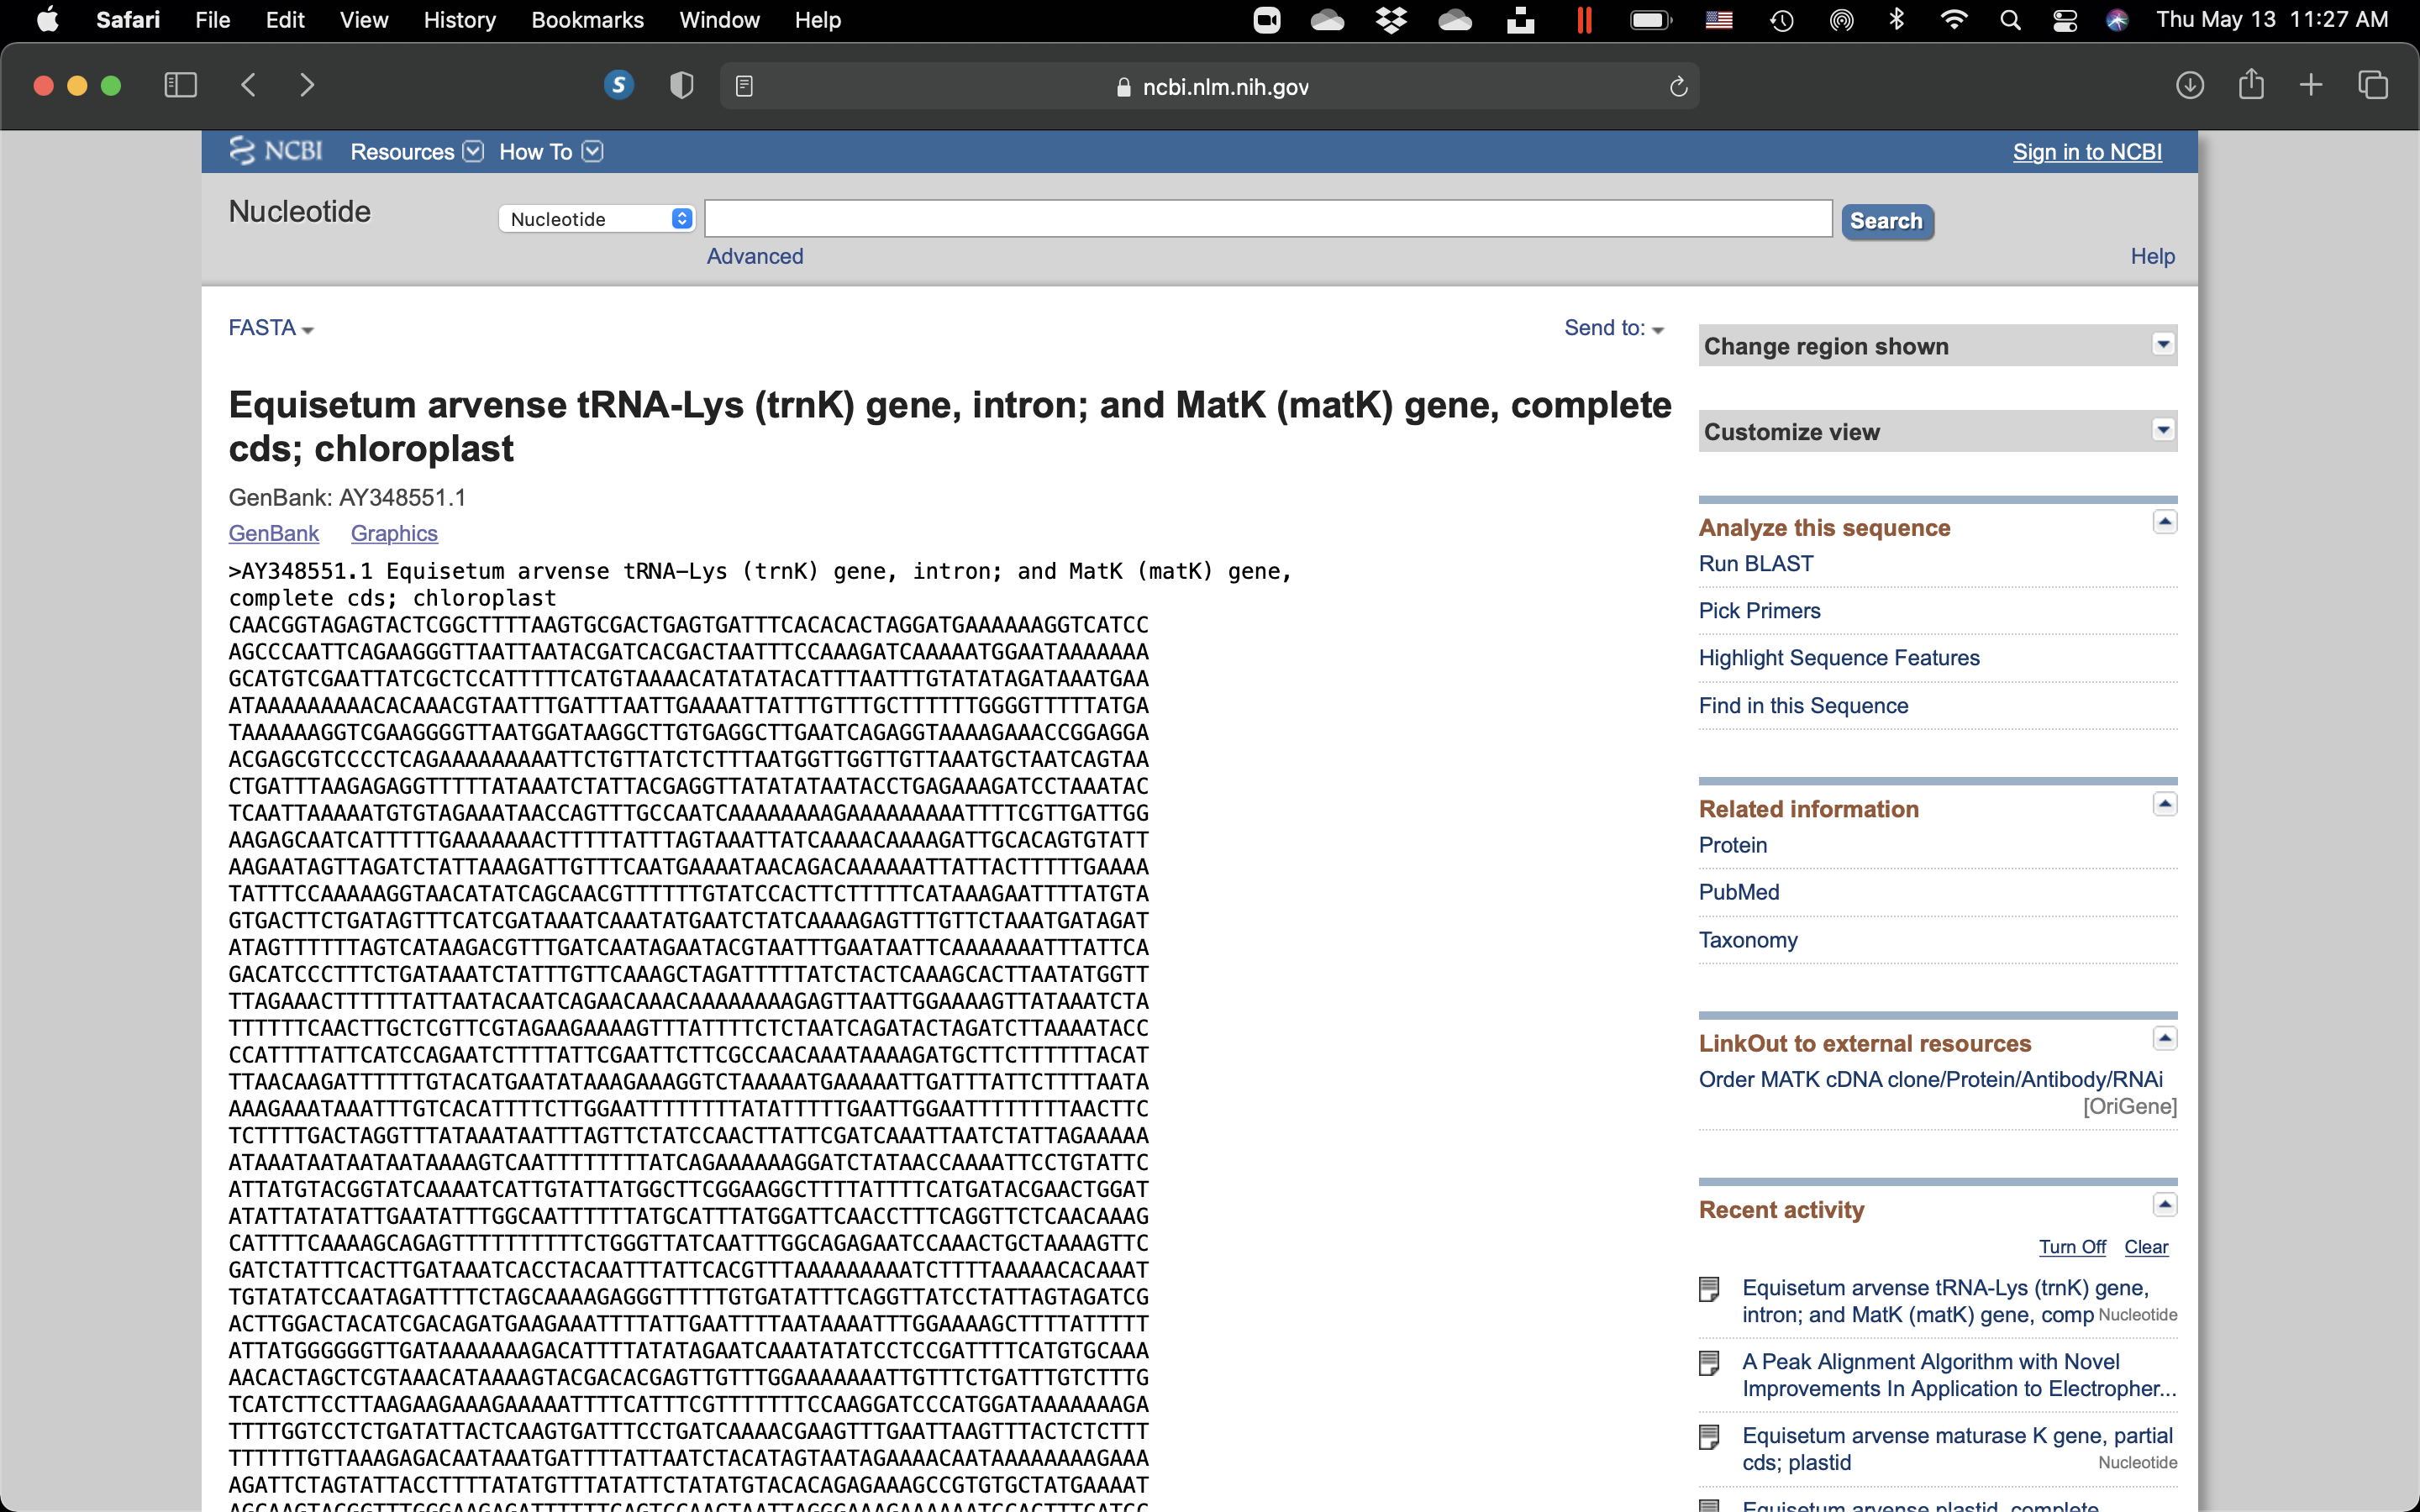The width and height of the screenshot is (2420, 1512).
Task: Click the NCBI logo
Action: (276, 151)
